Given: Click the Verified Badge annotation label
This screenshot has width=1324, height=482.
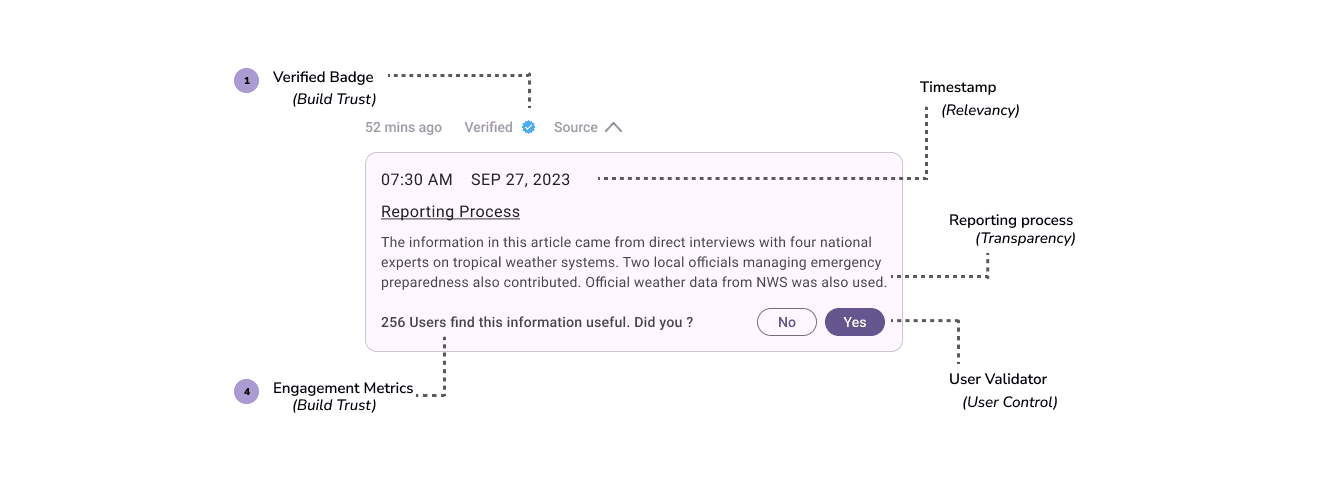Looking at the screenshot, I should click(323, 77).
